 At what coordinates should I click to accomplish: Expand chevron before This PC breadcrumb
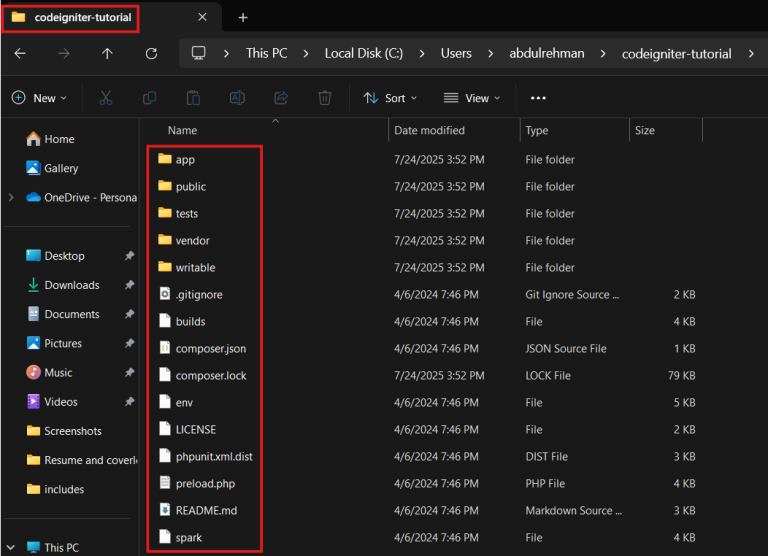click(226, 53)
